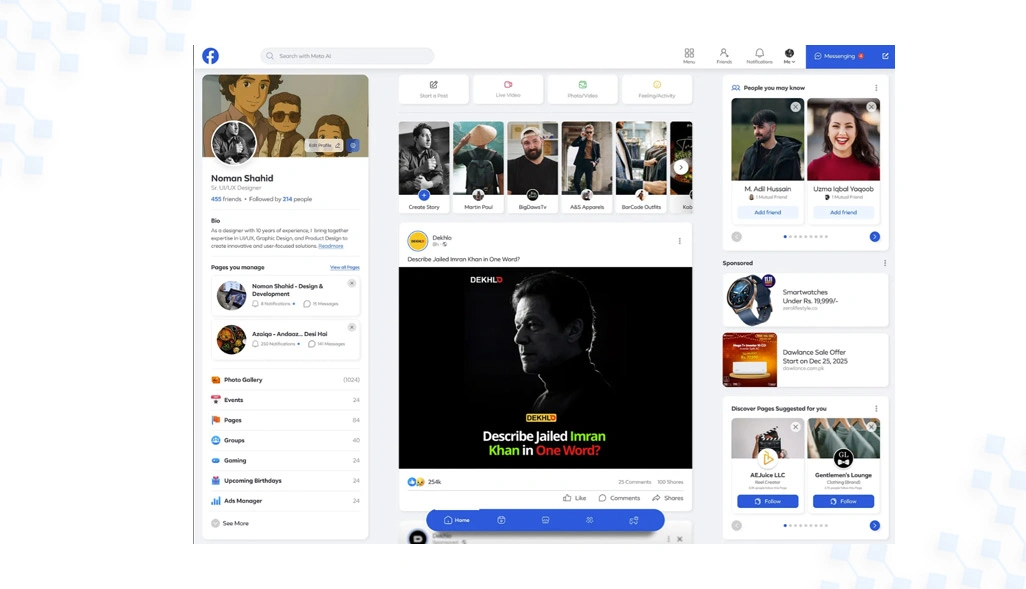Open Events in sidebar
The image size is (1026, 589).
(x=285, y=400)
